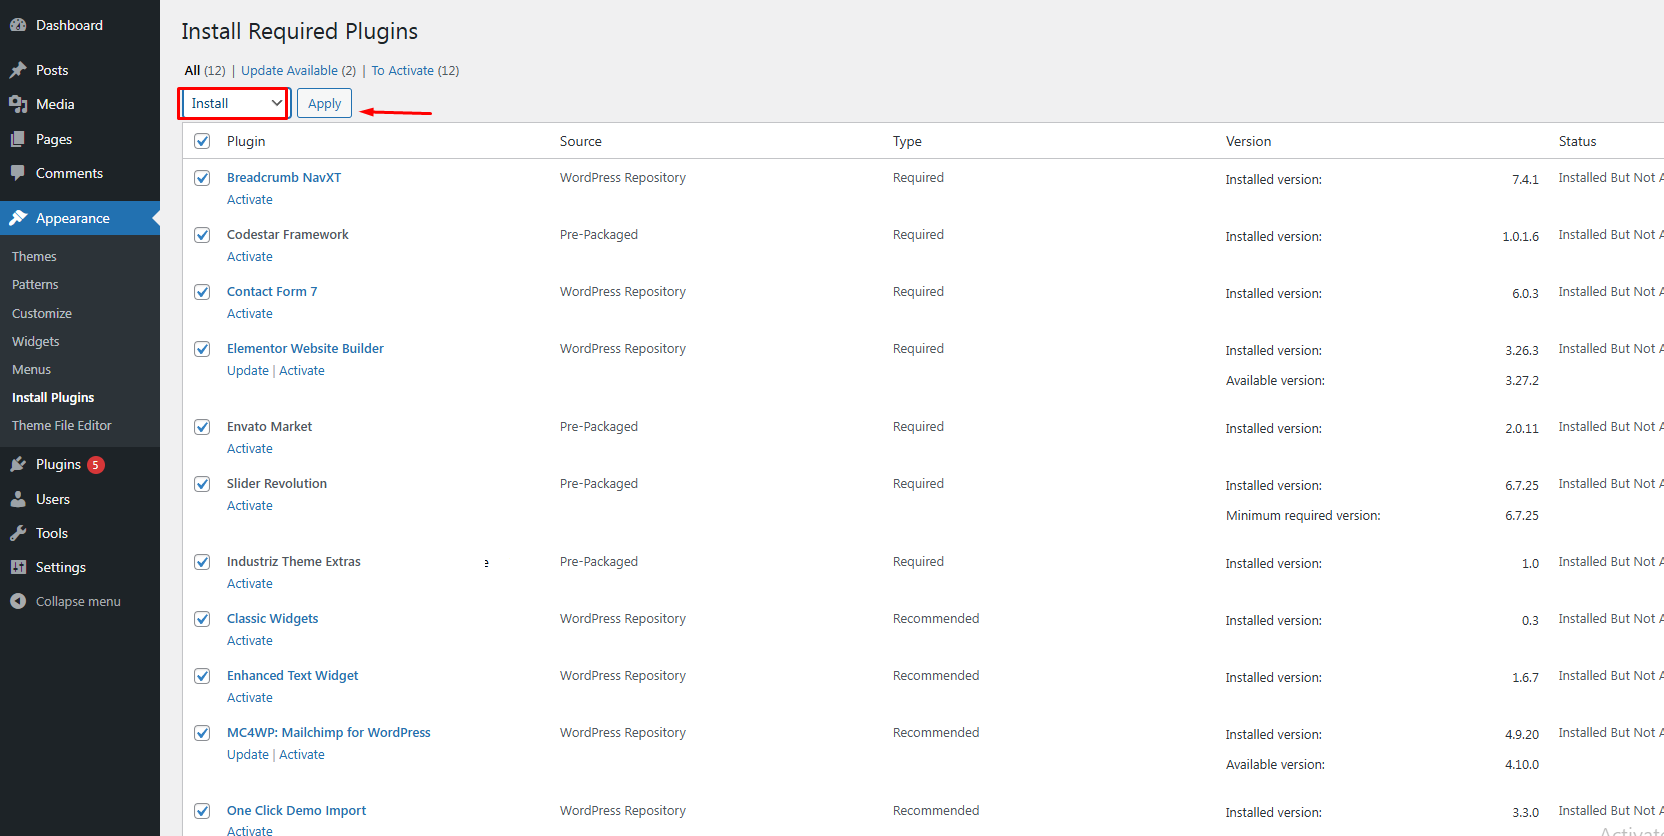Uncheck the Envato Market checkbox

coord(202,427)
